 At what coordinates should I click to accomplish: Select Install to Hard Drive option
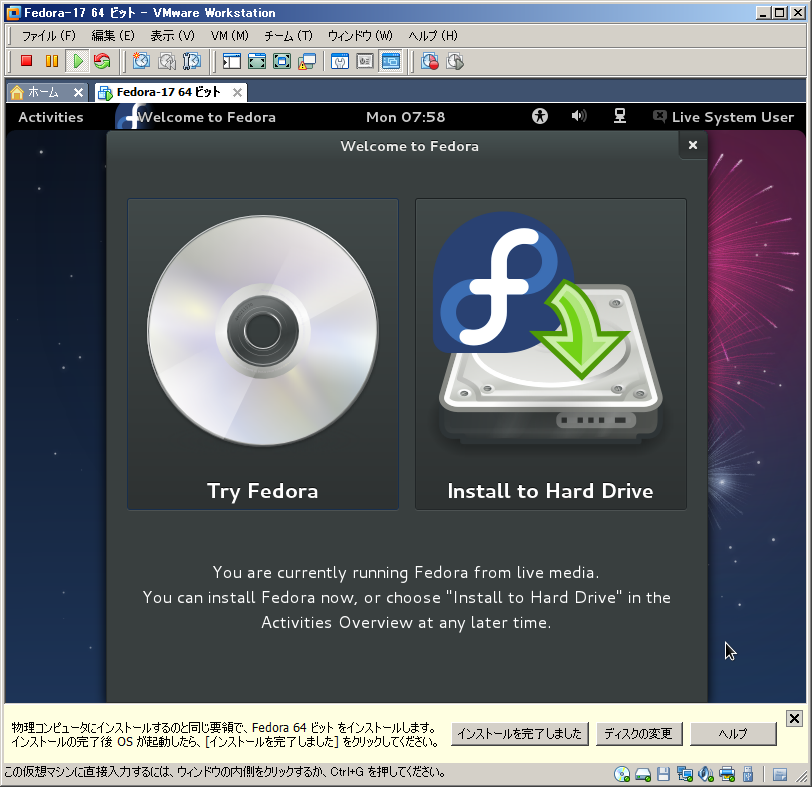550,354
